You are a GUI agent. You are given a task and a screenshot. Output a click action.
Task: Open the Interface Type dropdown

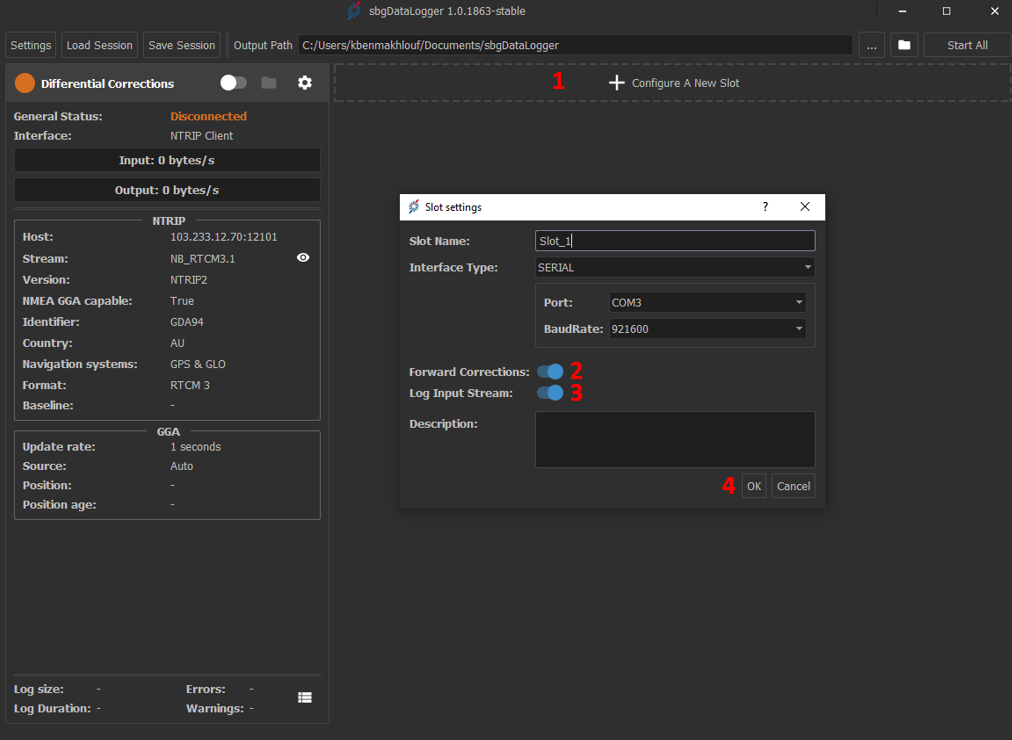coord(675,267)
